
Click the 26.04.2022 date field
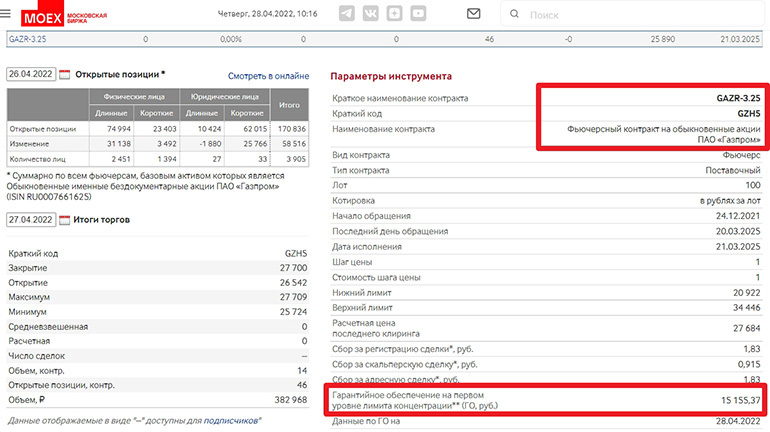click(x=31, y=74)
